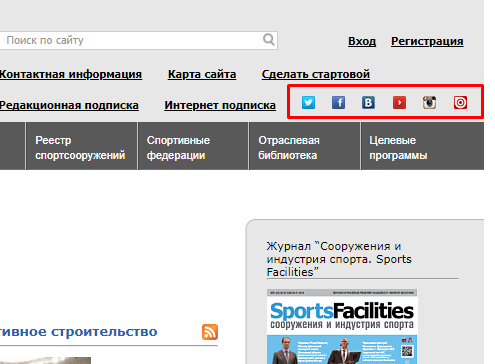Open the orange RSS feed icon
Image resolution: width=495 pixels, height=364 pixels.
click(x=210, y=332)
